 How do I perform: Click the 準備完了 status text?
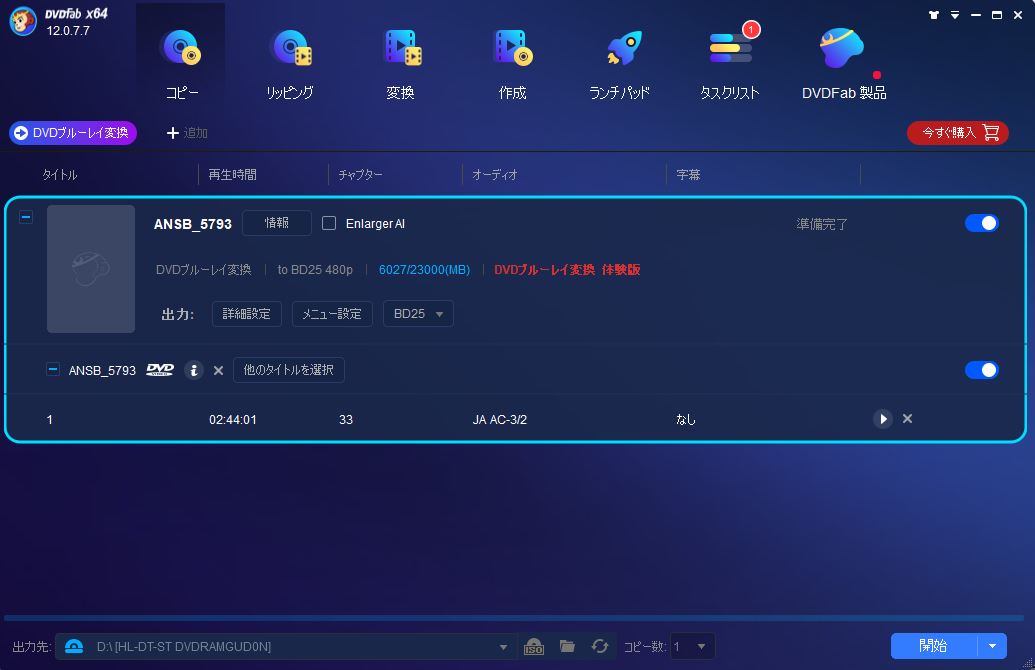click(x=822, y=224)
